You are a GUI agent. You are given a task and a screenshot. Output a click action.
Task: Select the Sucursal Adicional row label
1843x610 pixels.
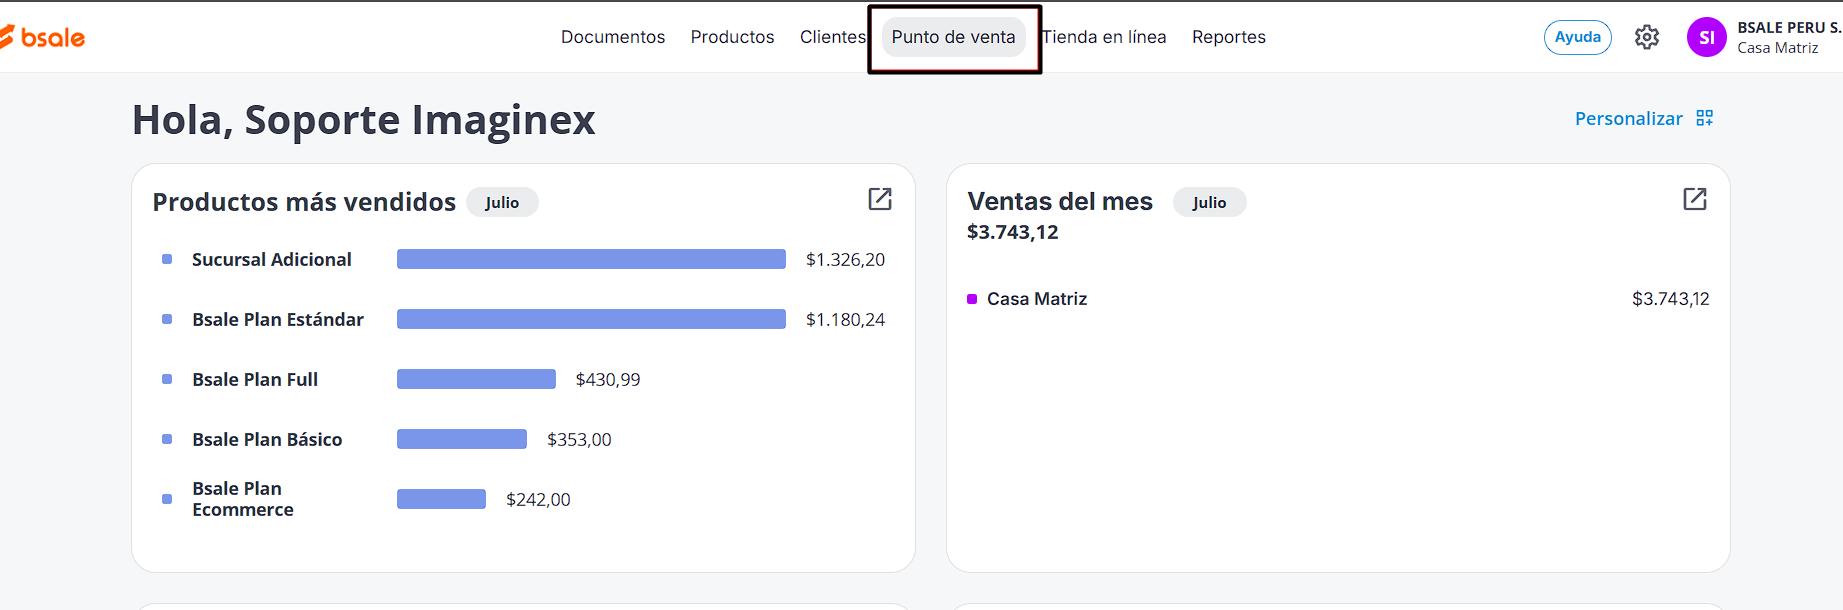click(272, 259)
